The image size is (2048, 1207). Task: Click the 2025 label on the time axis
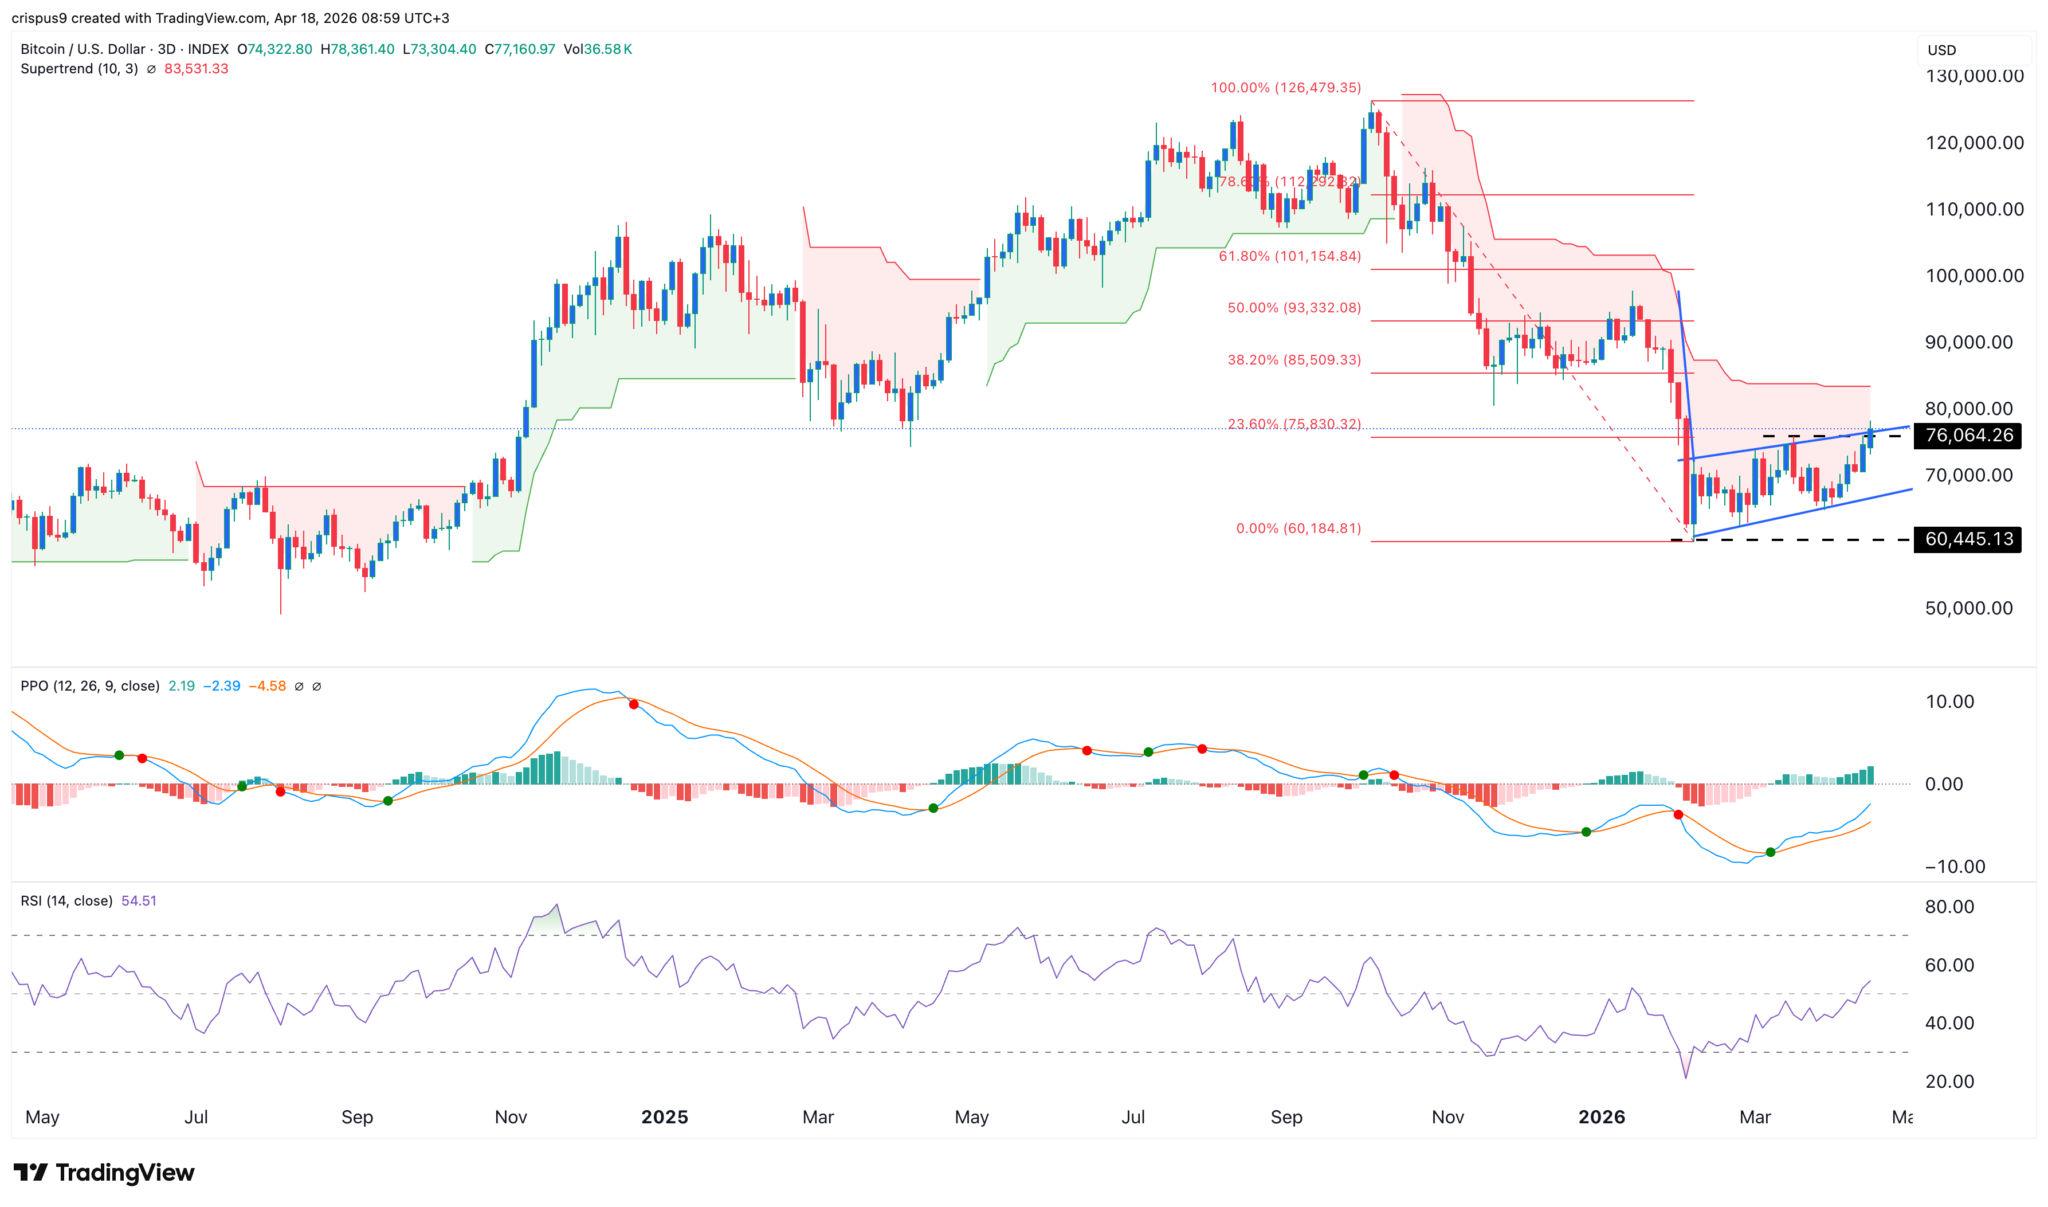(664, 1117)
